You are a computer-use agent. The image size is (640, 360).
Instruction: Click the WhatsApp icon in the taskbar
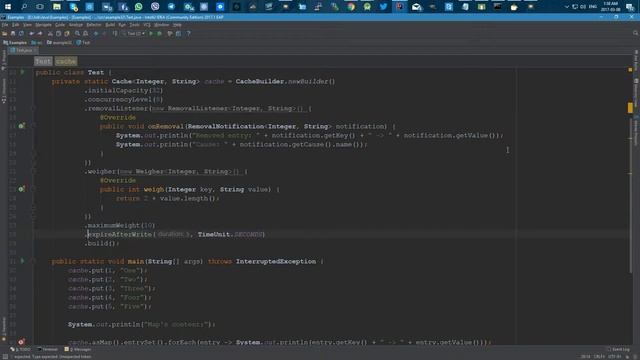(139, 7)
